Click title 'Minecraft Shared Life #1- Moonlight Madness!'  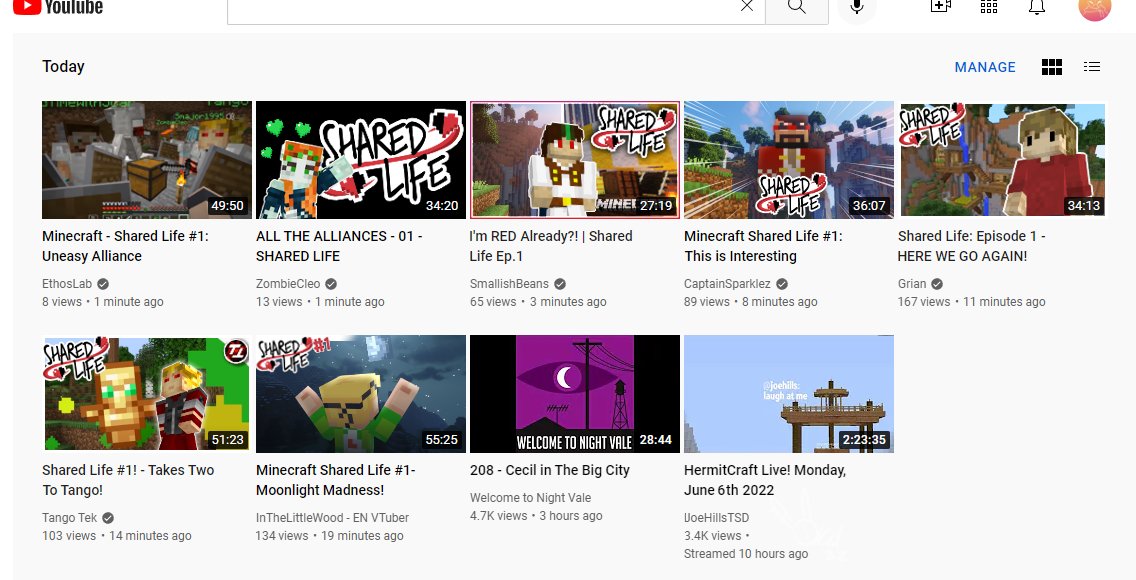tap(335, 480)
